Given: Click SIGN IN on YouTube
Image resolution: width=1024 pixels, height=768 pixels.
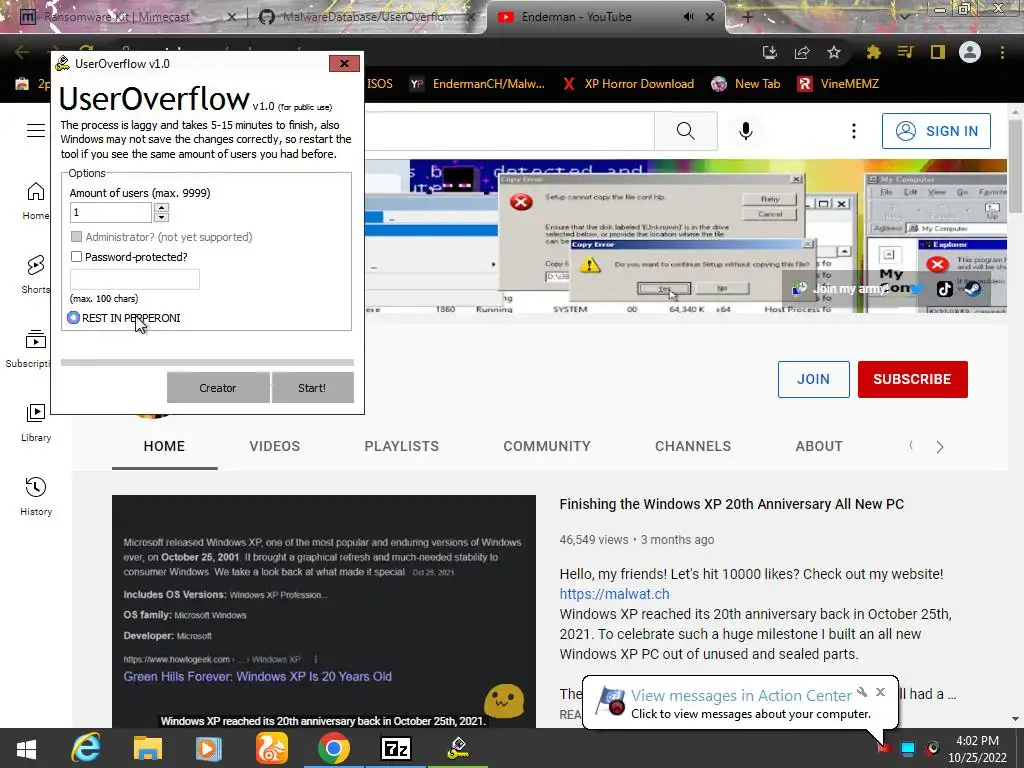Looking at the screenshot, I should click(936, 131).
